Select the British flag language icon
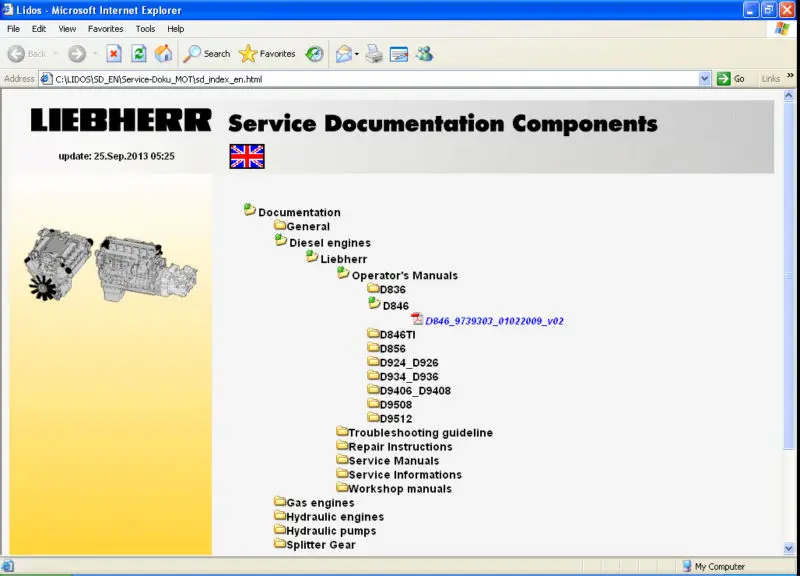The width and height of the screenshot is (800, 576). click(247, 156)
